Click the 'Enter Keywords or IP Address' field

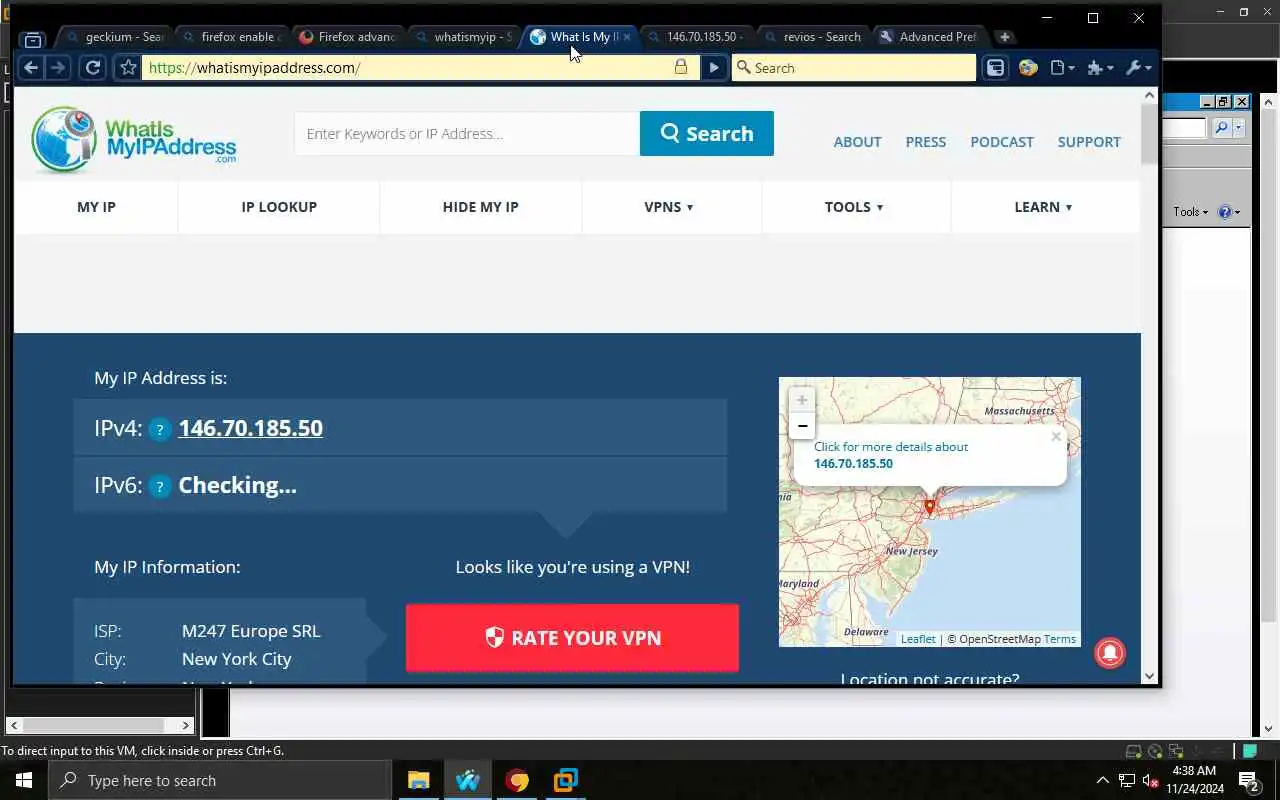(467, 133)
